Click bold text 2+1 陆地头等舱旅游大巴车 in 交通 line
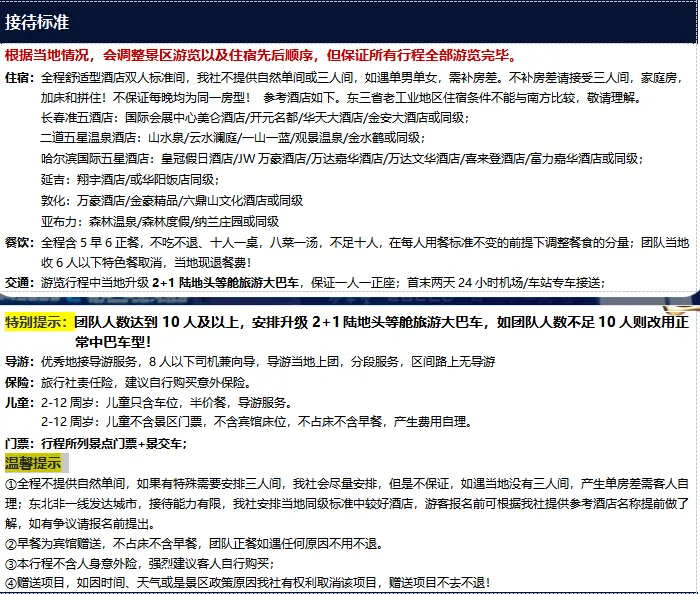 [225, 282]
